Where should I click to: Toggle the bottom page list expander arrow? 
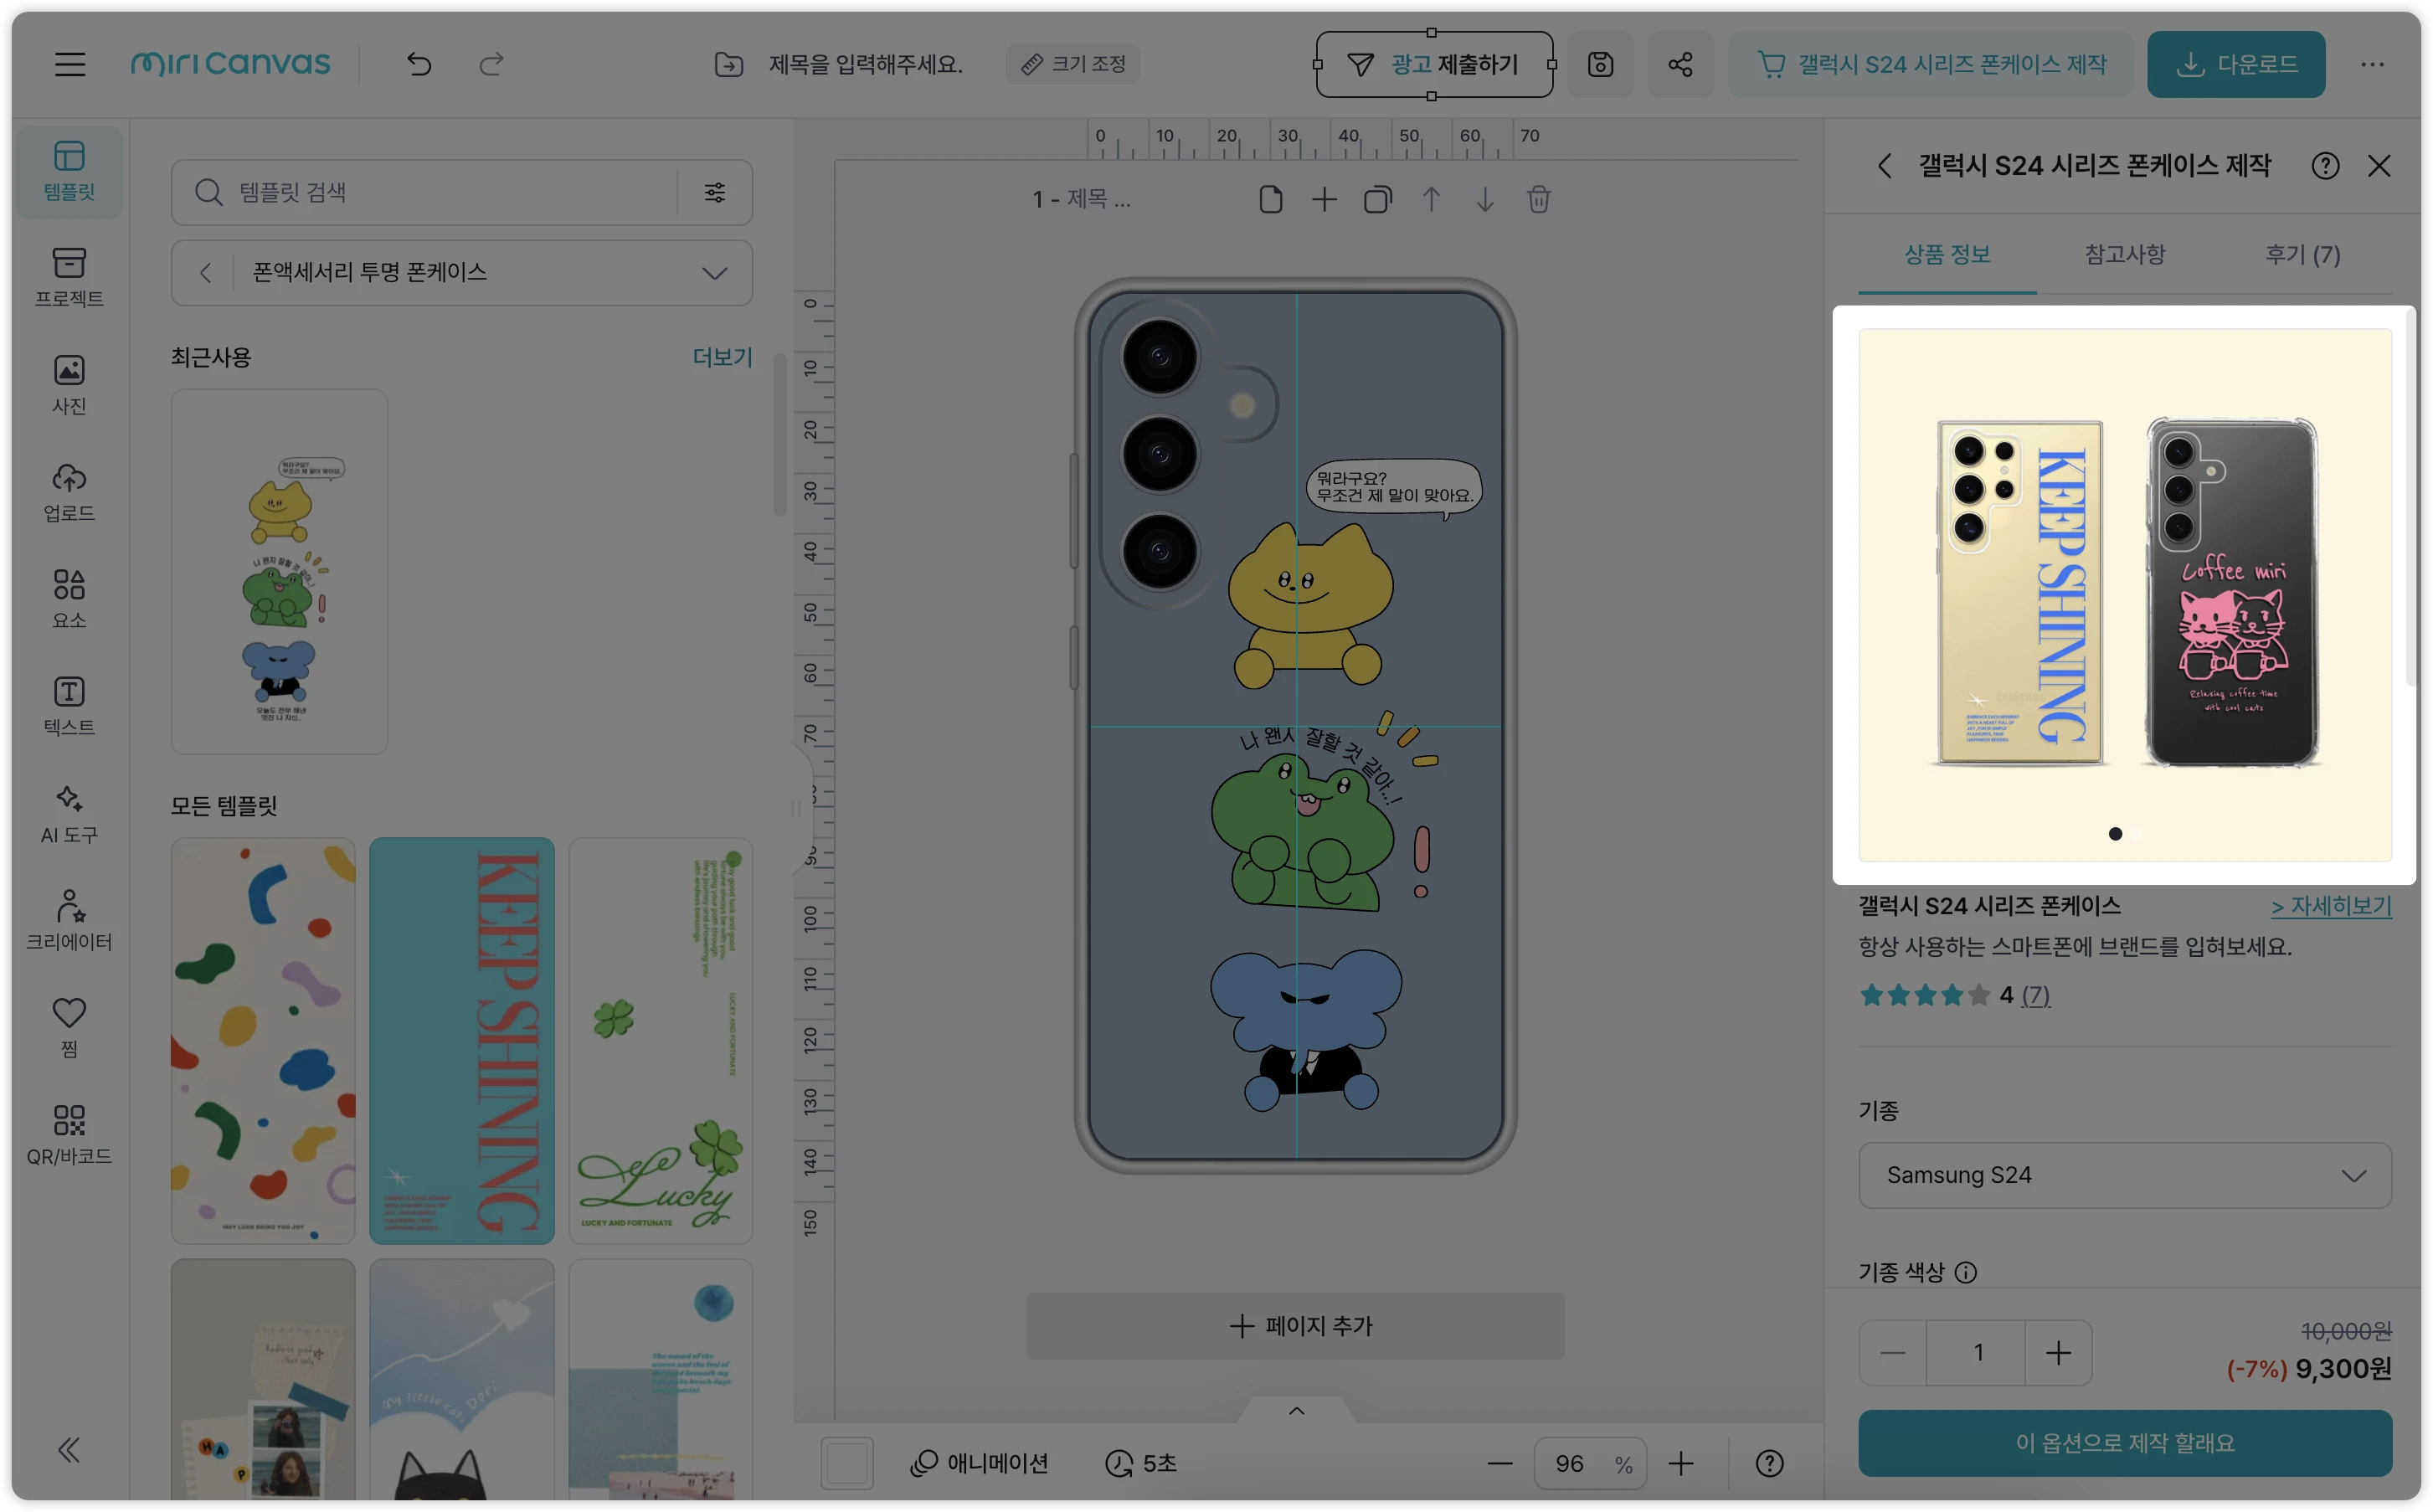(x=1297, y=1410)
